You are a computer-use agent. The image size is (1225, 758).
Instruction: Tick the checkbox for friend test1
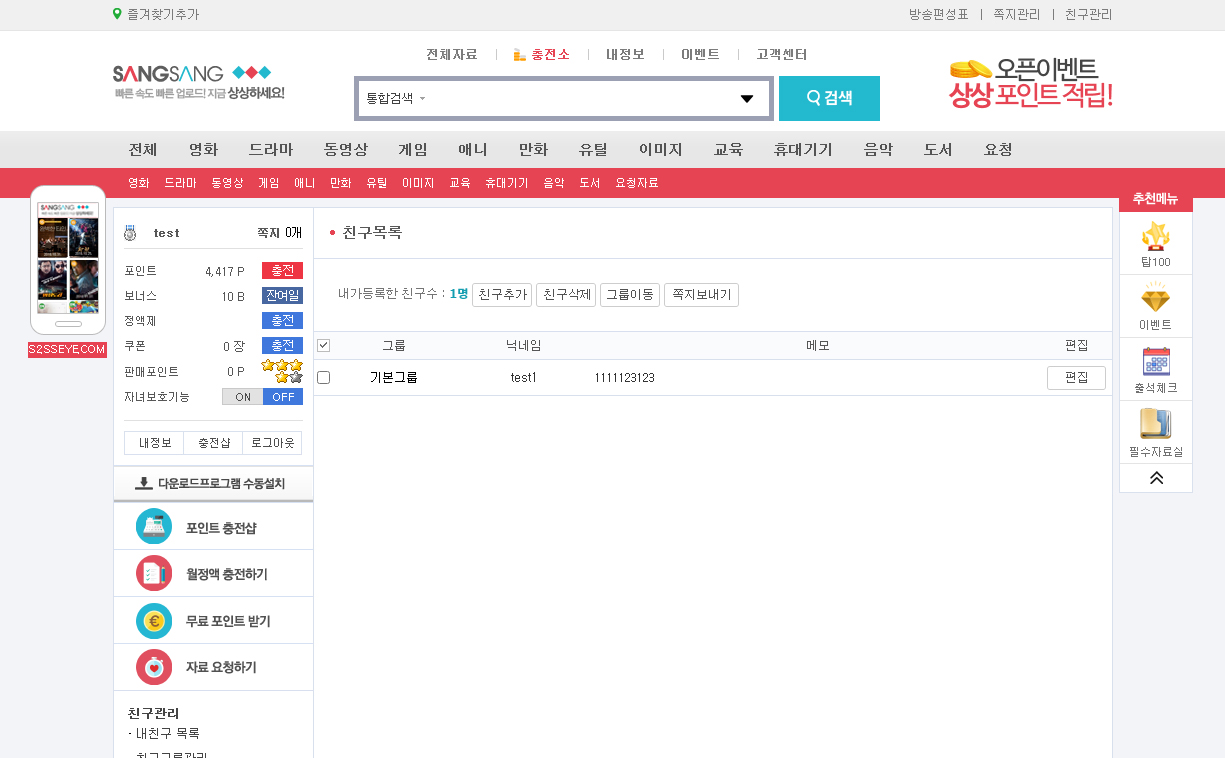323,377
